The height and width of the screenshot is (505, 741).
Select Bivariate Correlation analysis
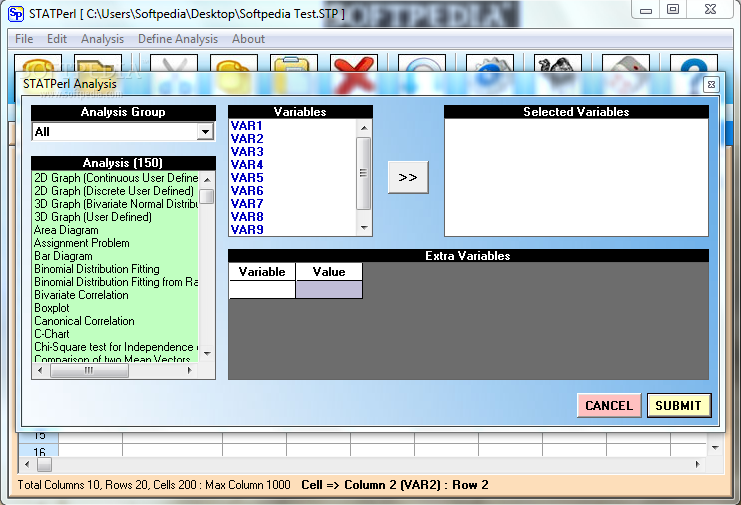(81, 295)
